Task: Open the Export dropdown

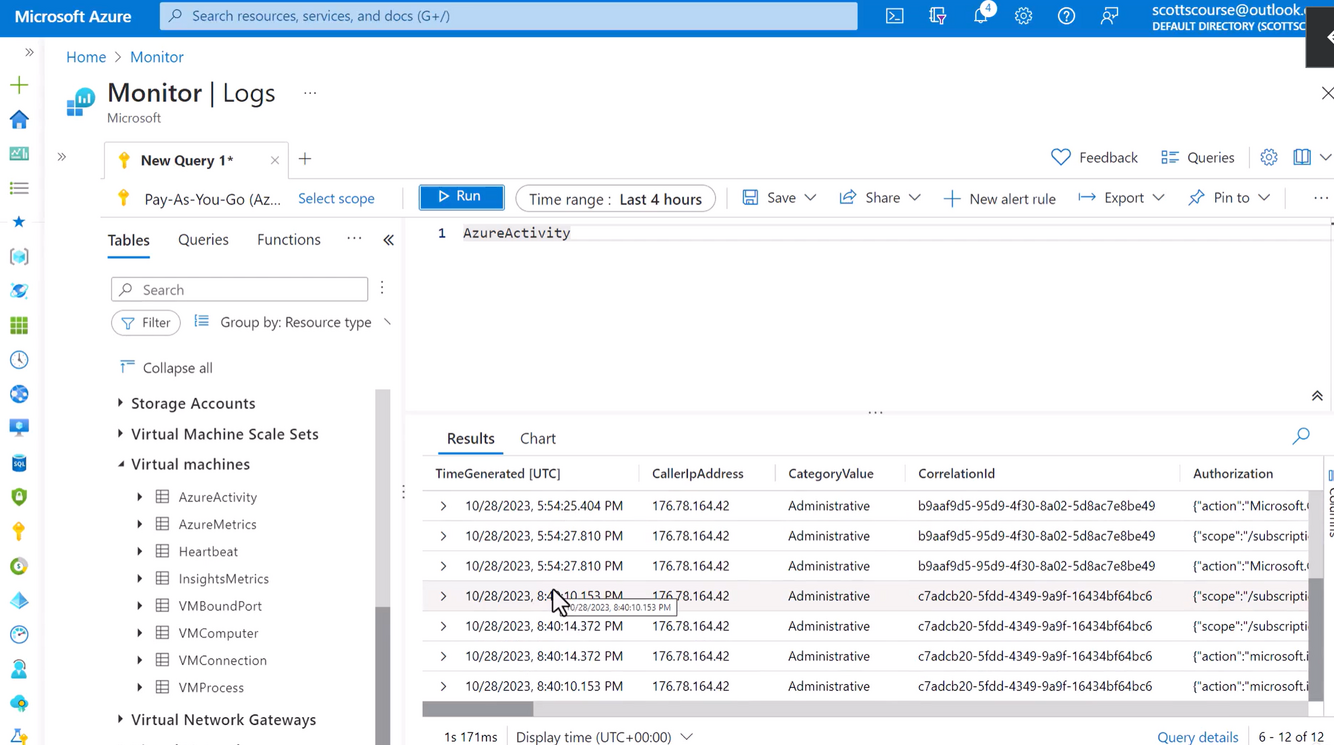Action: tap(1121, 198)
